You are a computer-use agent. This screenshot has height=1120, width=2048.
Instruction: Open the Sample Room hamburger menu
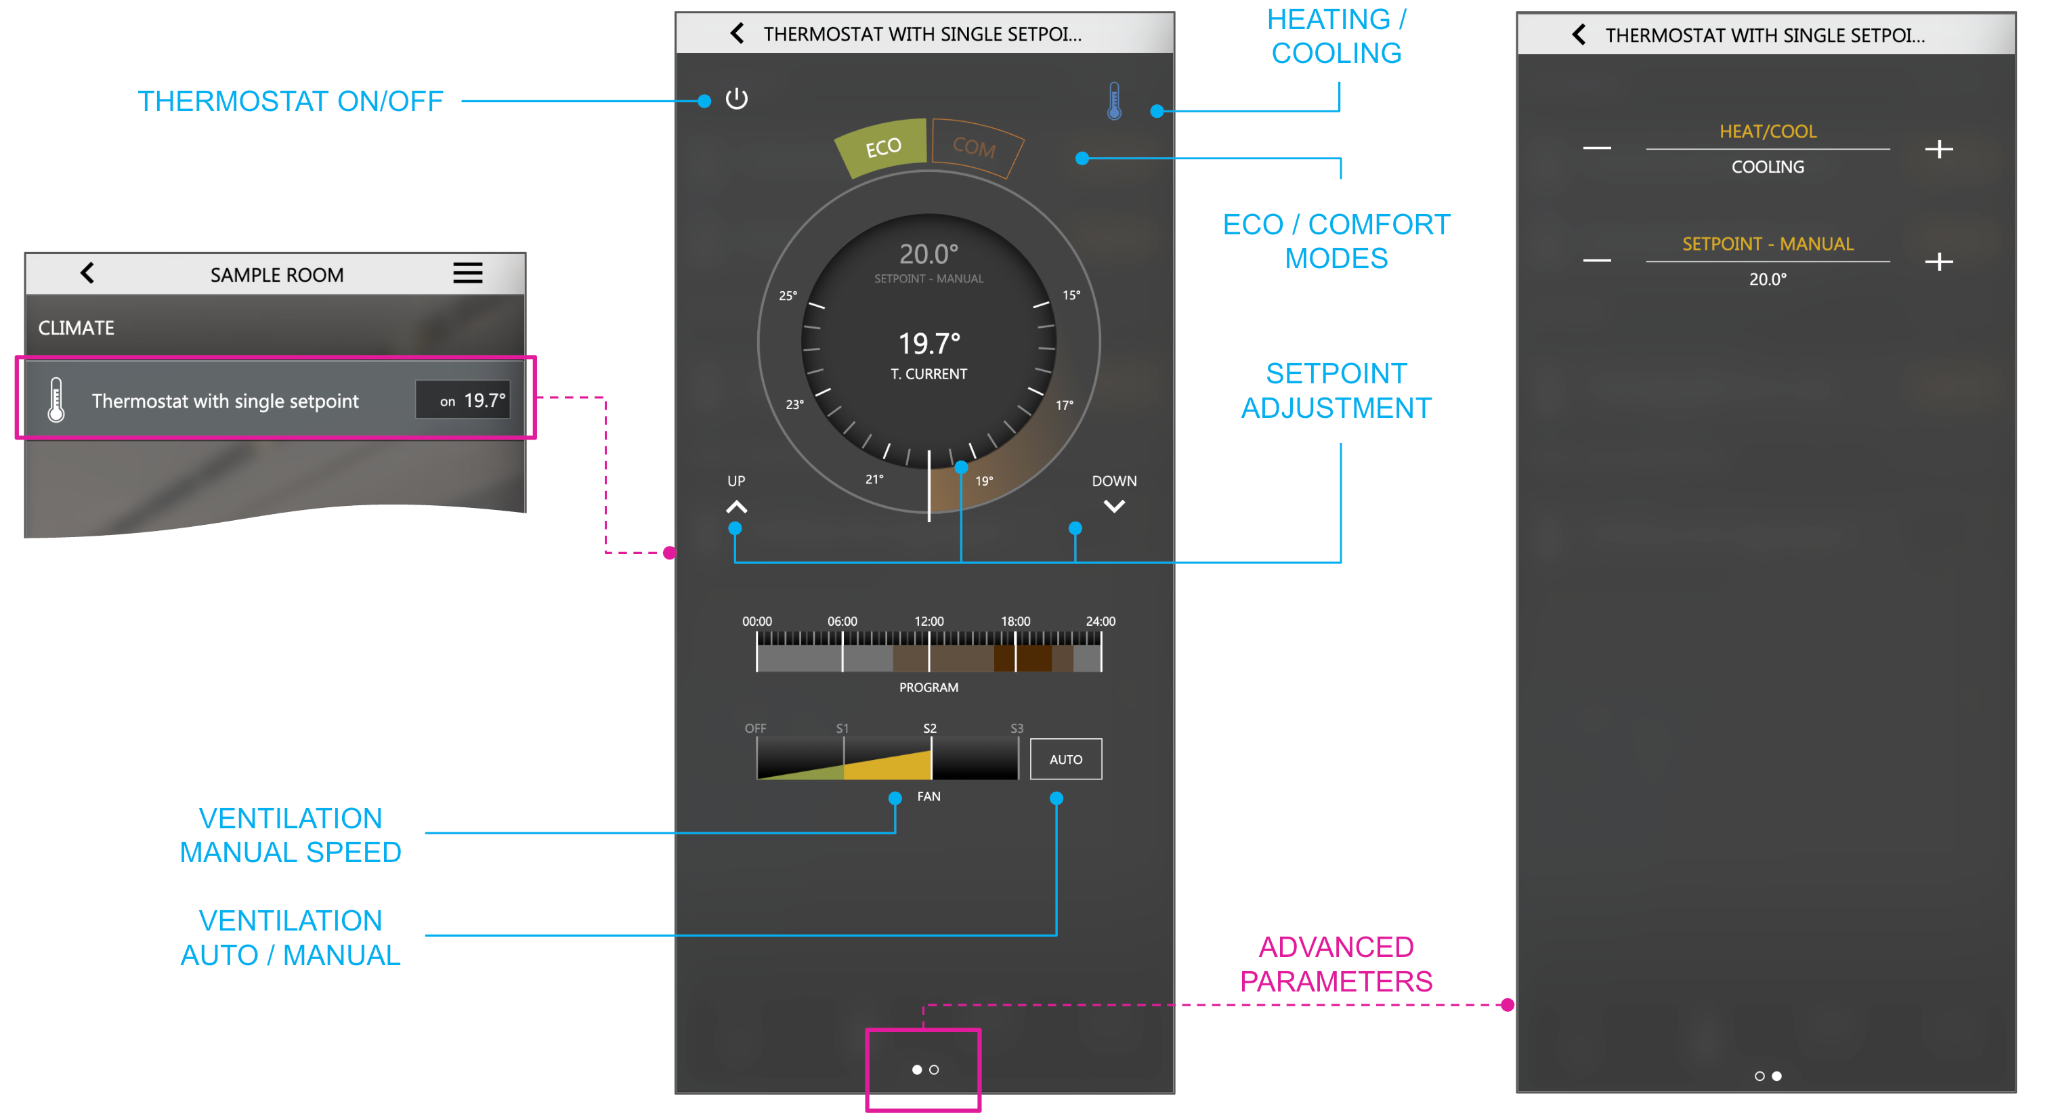[x=468, y=273]
